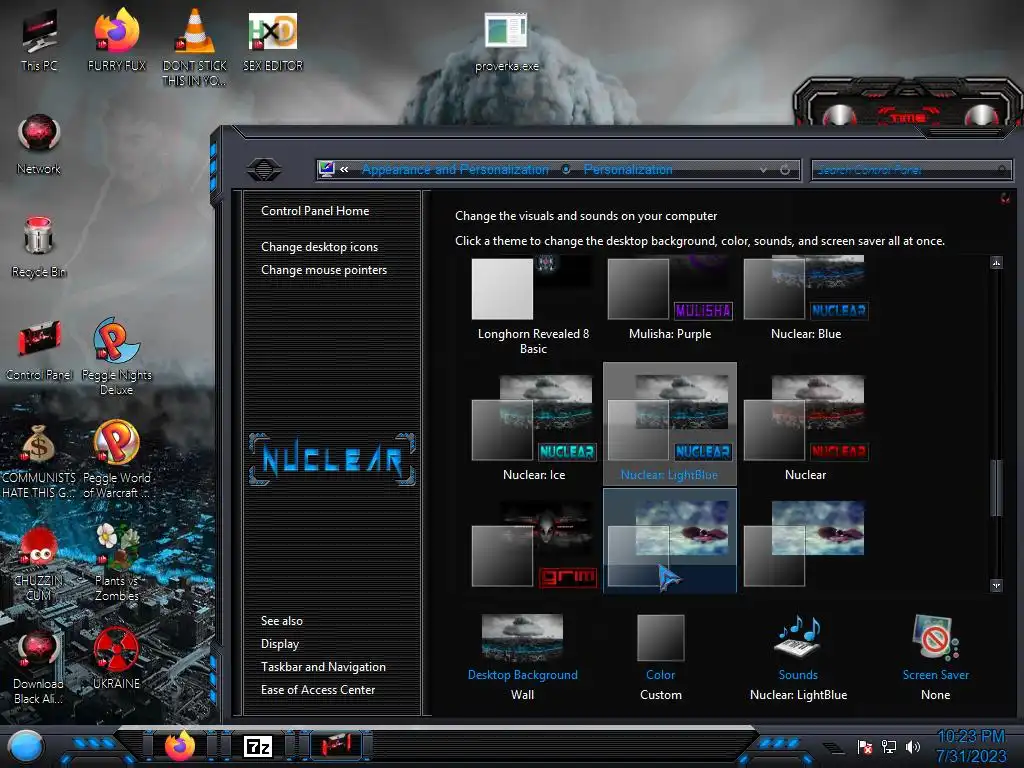Screen dimensions: 1024x768
Task: Click the Start orb button
Action: pyautogui.click(x=26, y=747)
